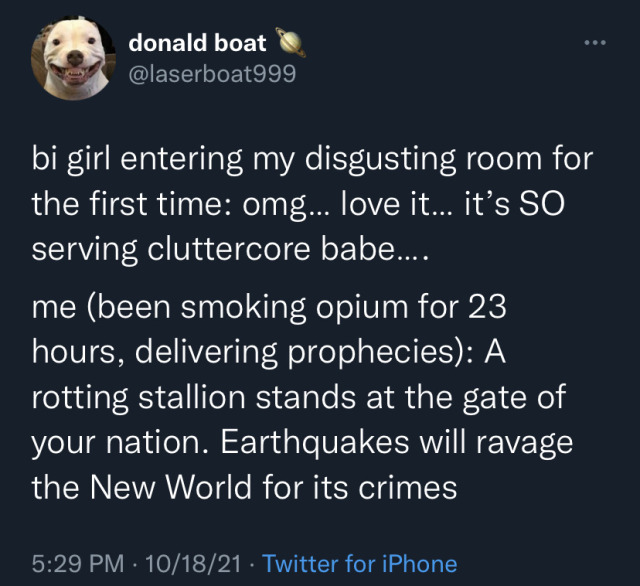Open the more options three-dot menu
The height and width of the screenshot is (586, 640).
[596, 44]
